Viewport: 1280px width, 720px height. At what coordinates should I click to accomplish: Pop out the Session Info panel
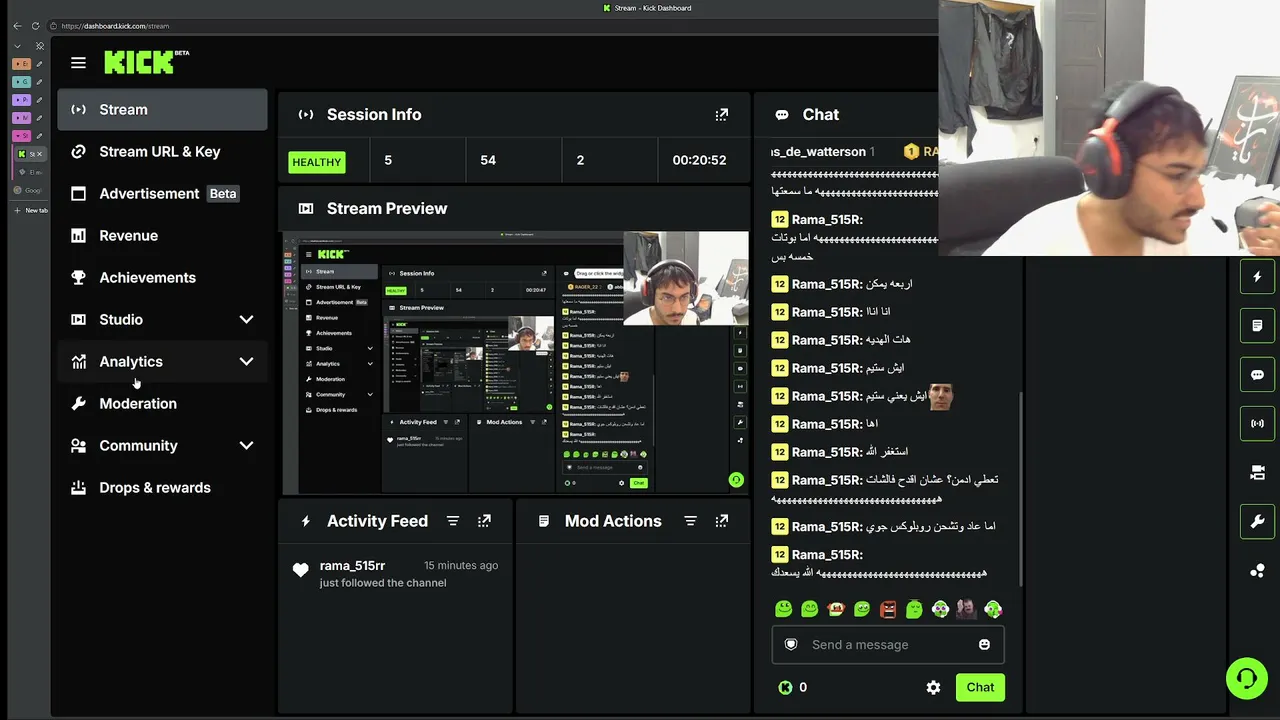coord(722,115)
